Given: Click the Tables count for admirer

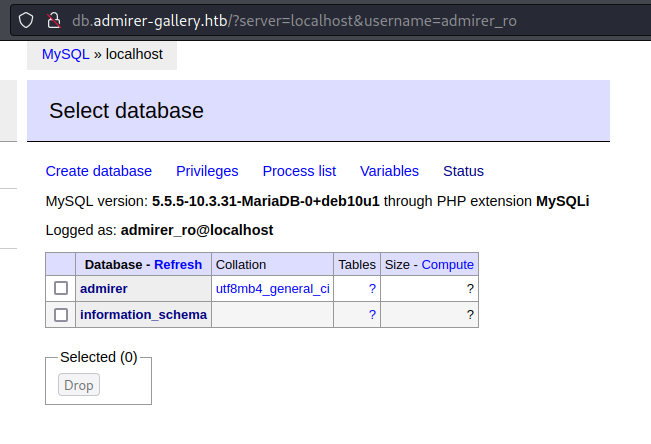Looking at the screenshot, I should [x=372, y=289].
